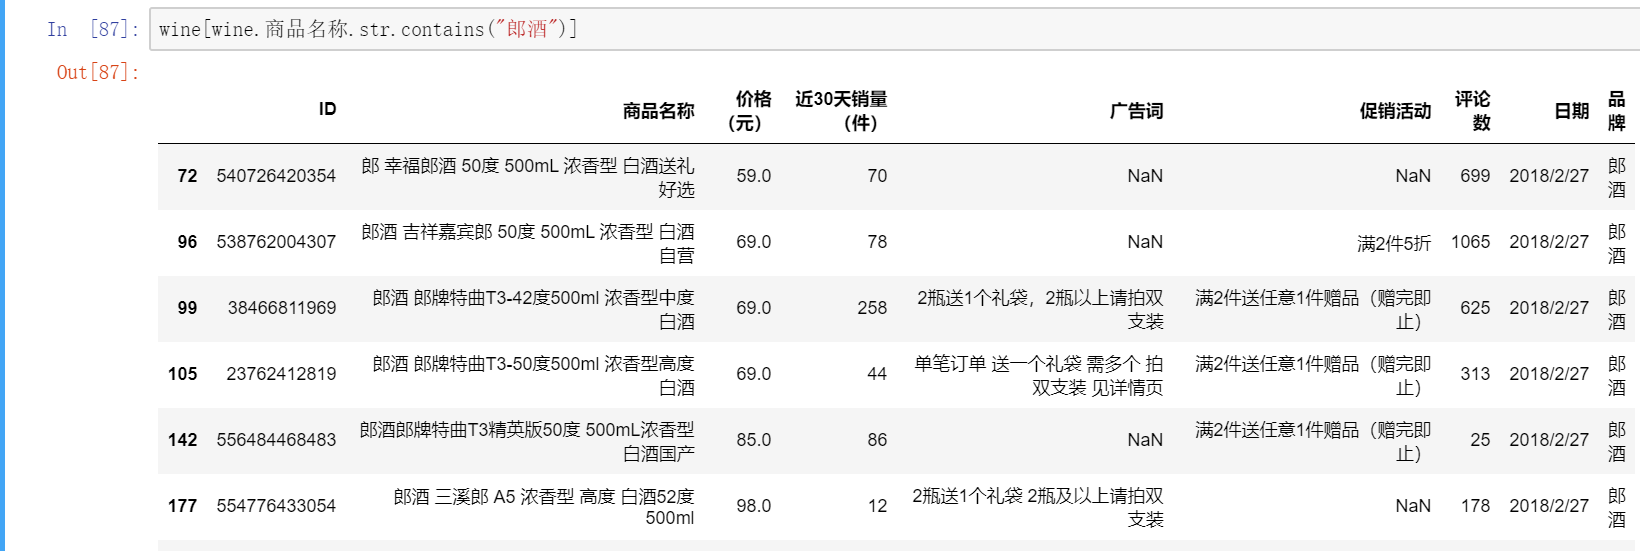Click the 促销活动 column header
The width and height of the screenshot is (1640, 551).
pos(1395,111)
